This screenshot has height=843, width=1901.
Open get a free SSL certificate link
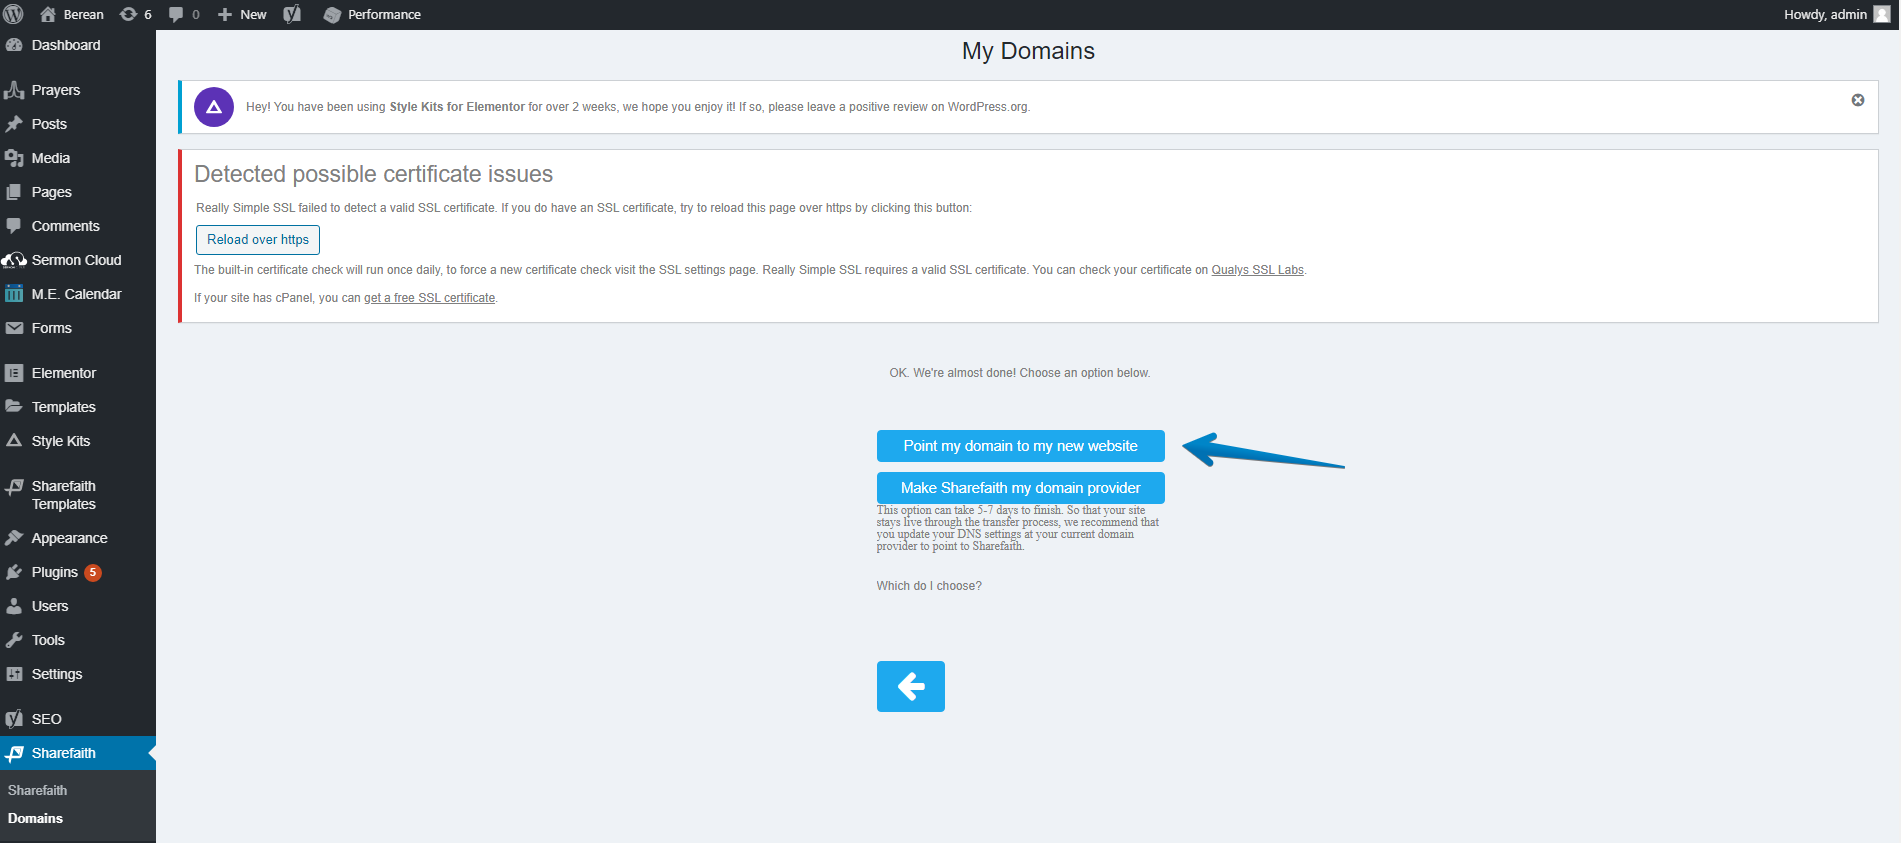click(430, 298)
